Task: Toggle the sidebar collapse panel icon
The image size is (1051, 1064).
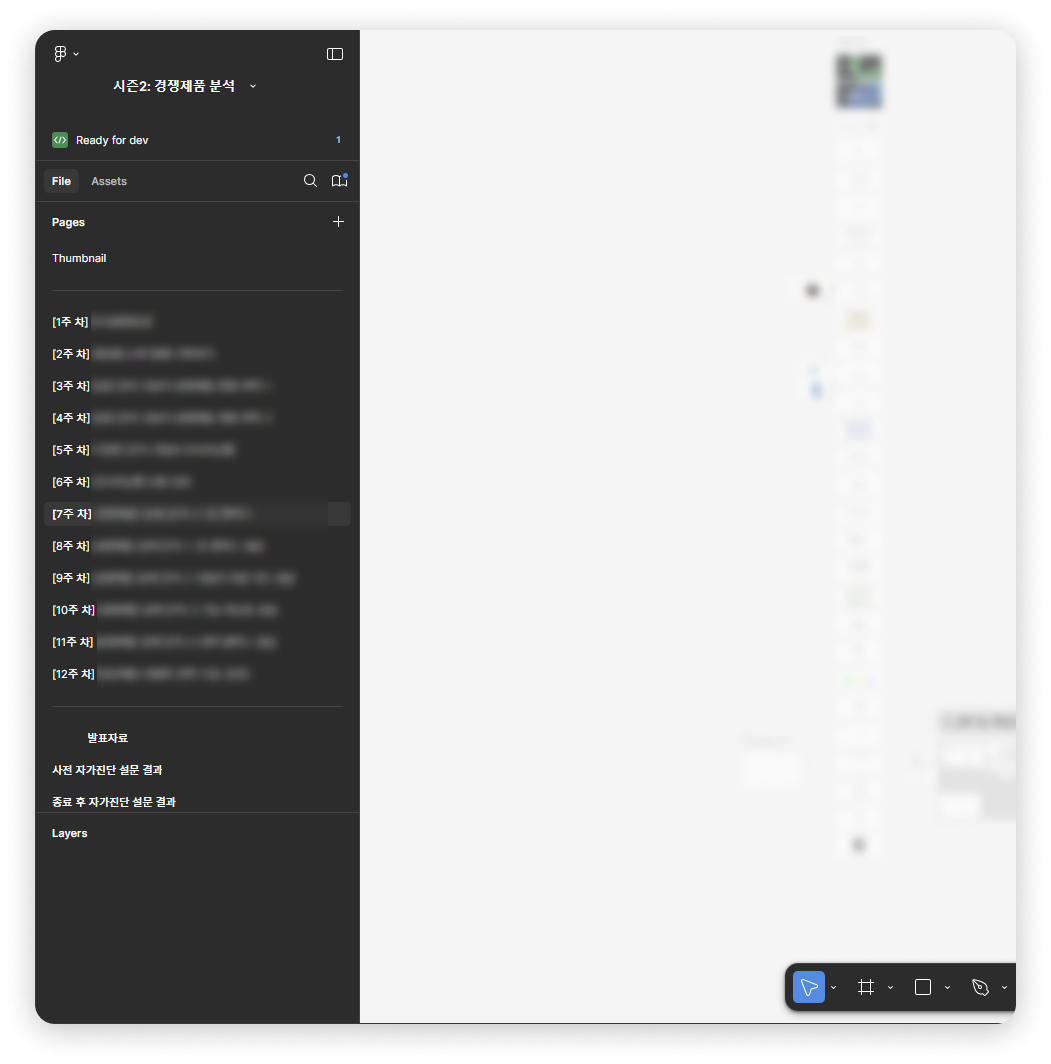Action: coord(335,54)
